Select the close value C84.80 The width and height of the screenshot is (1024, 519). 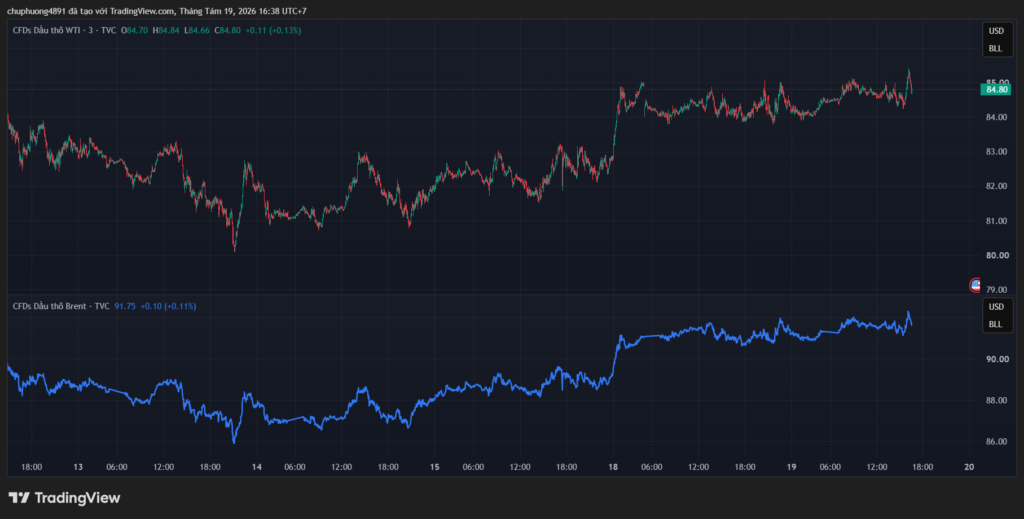(228, 30)
